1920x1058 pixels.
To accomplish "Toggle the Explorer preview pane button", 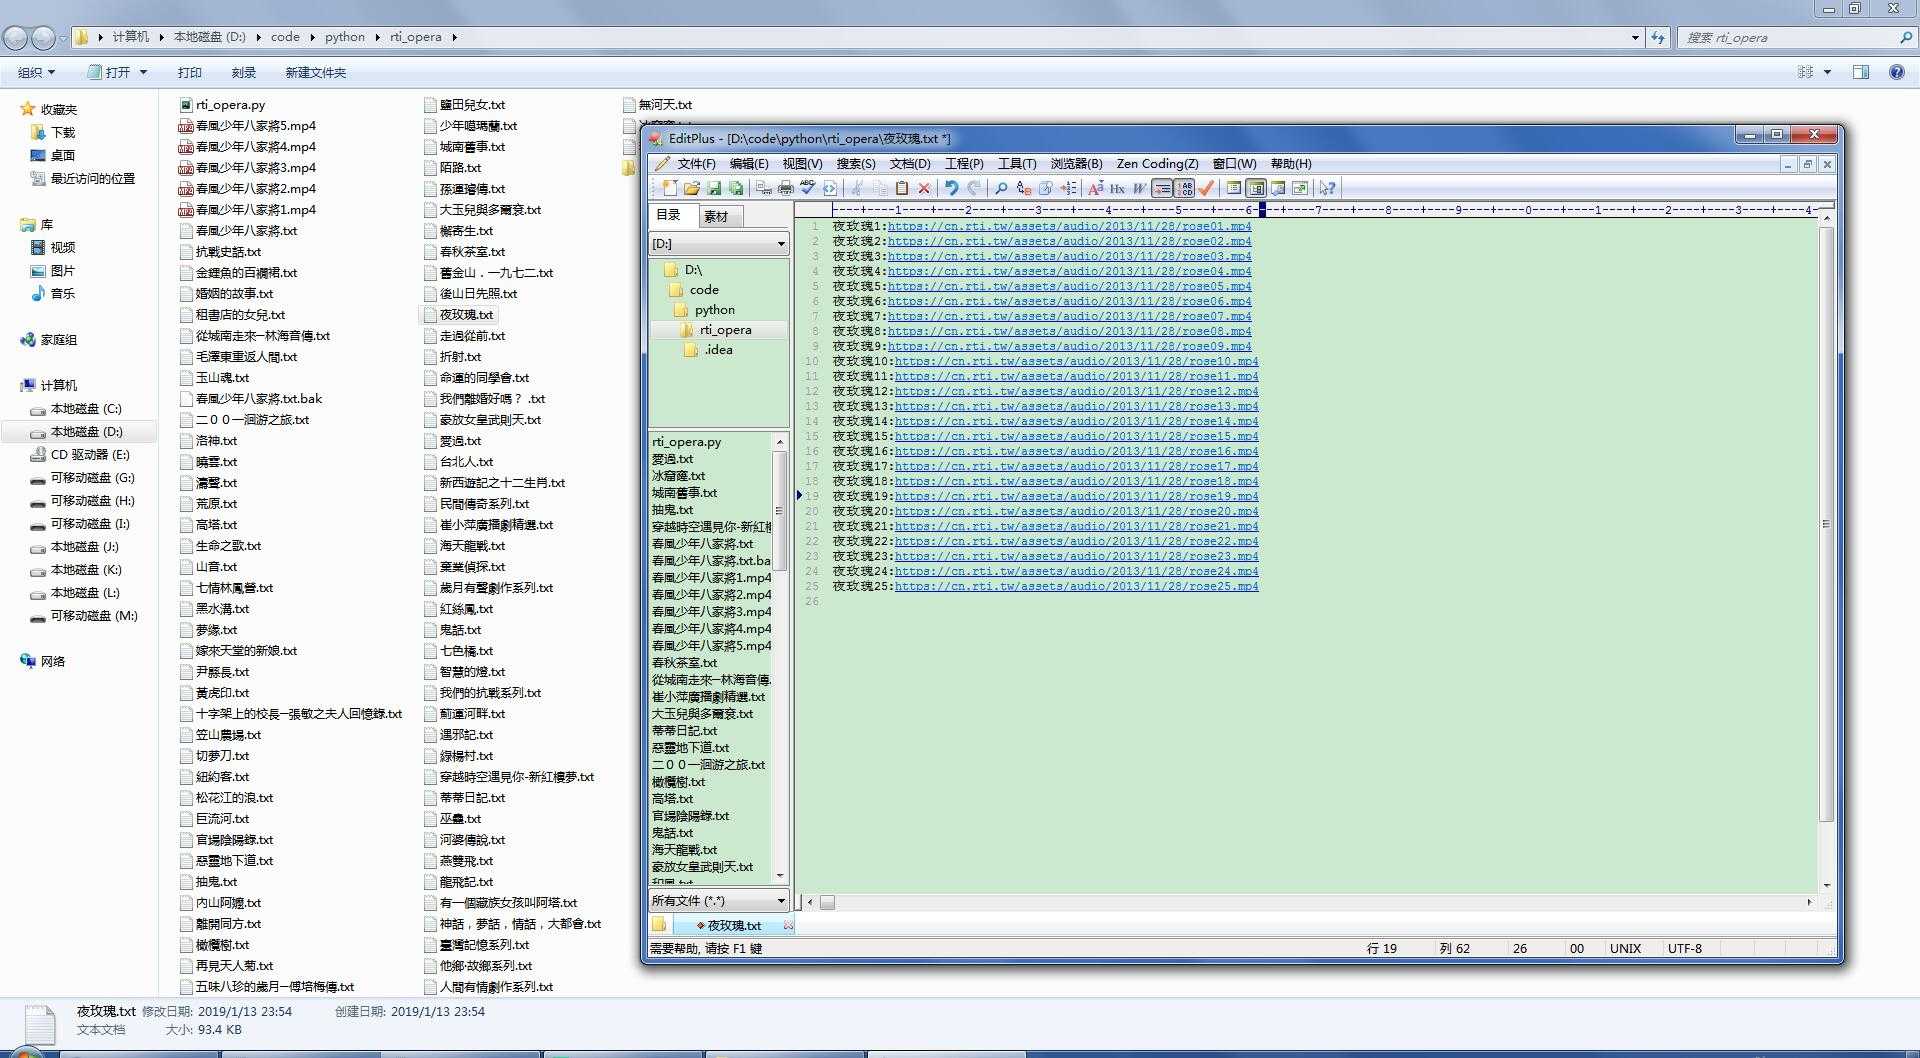I will pyautogui.click(x=1861, y=72).
